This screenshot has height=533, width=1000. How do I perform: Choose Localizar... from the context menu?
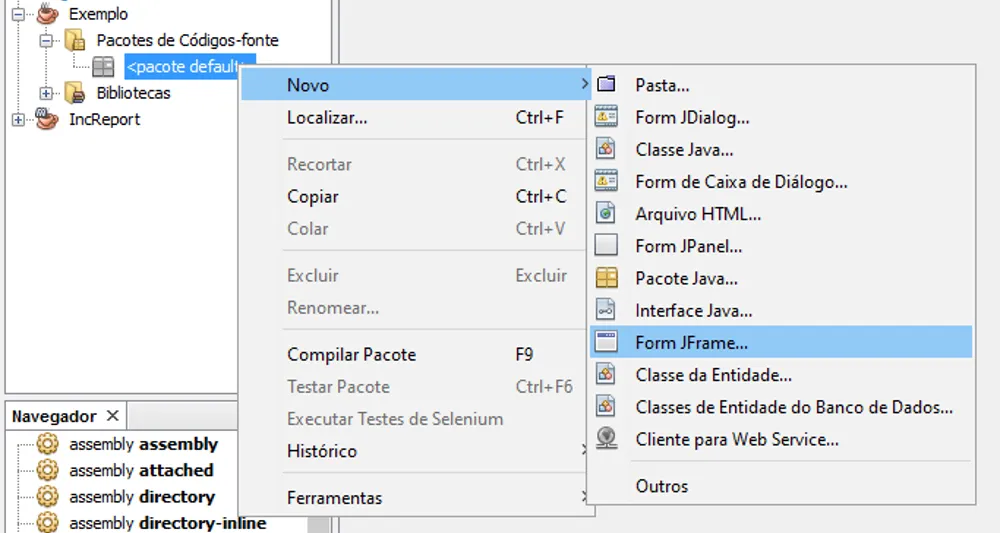coord(327,117)
